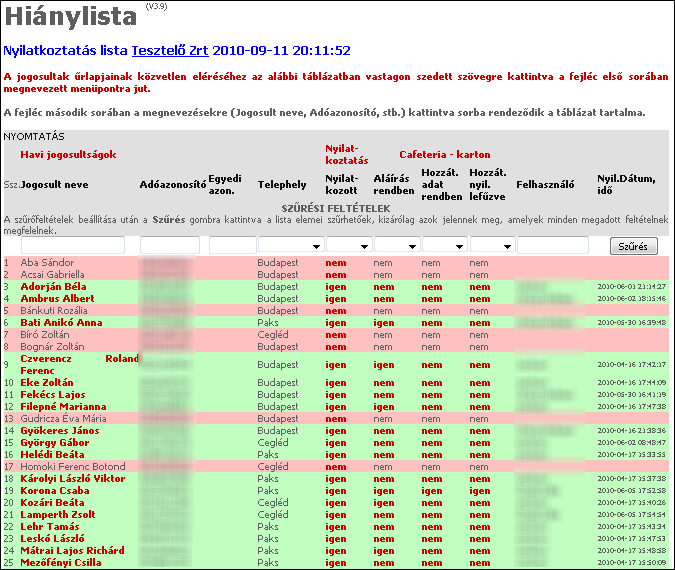The width and height of the screenshot is (675, 570).
Task: Open the Nyilatkoztatás header link
Action: point(347,155)
